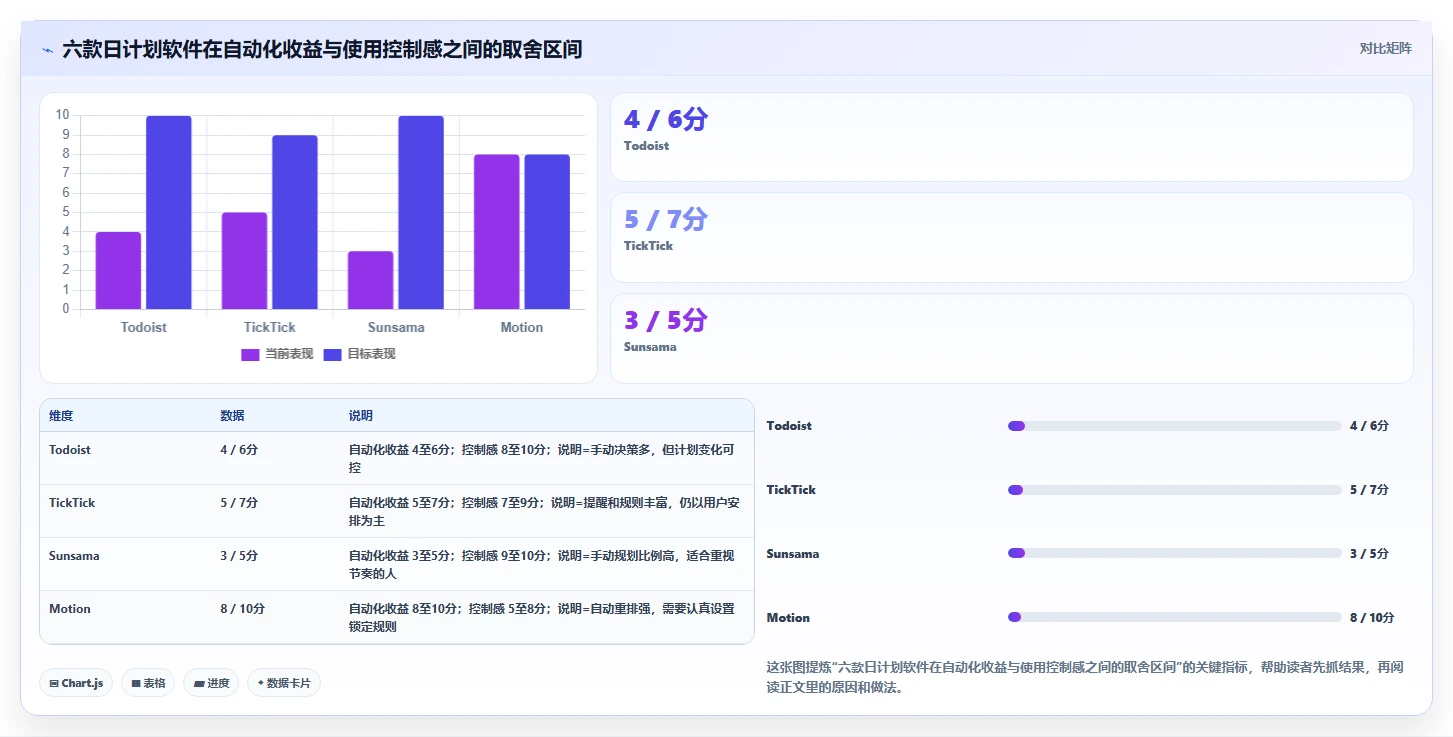Click the 8 / 10分 progress value
The width and height of the screenshot is (1453, 737).
pos(1372,618)
